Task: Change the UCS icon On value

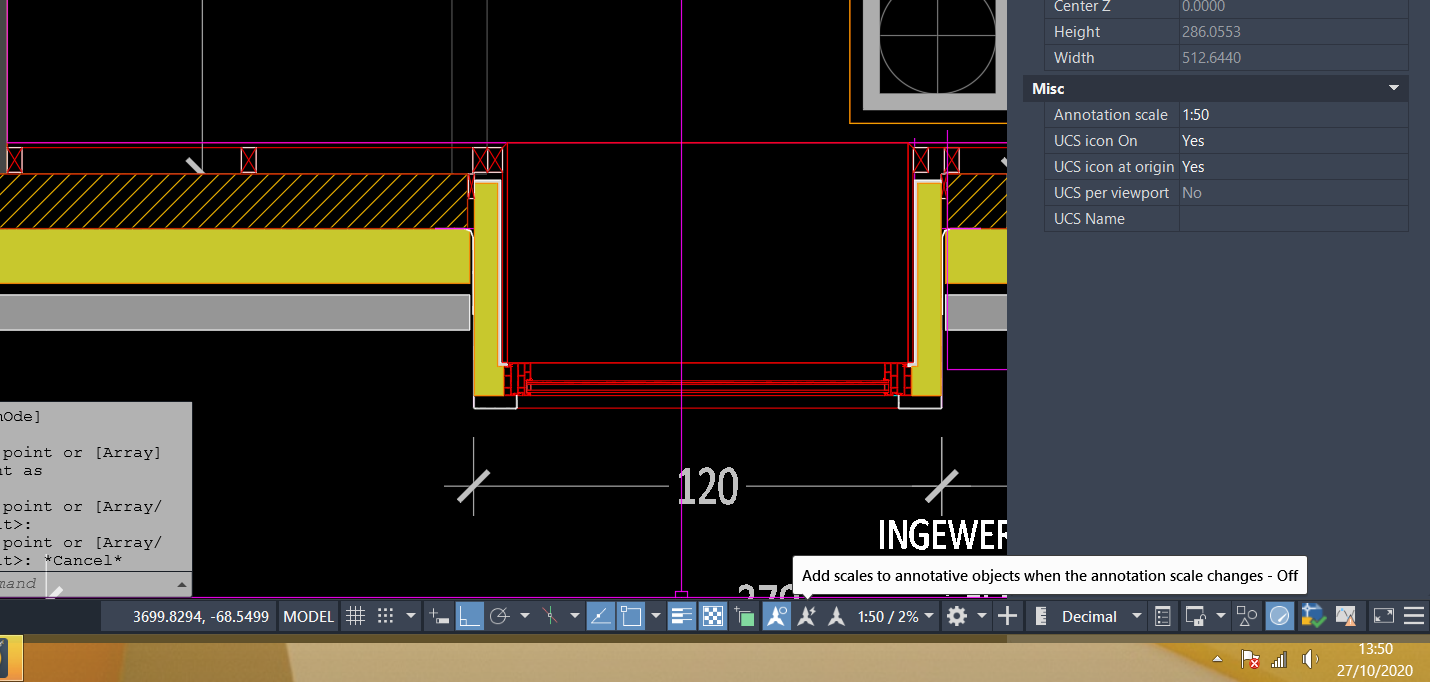Action: click(1293, 140)
